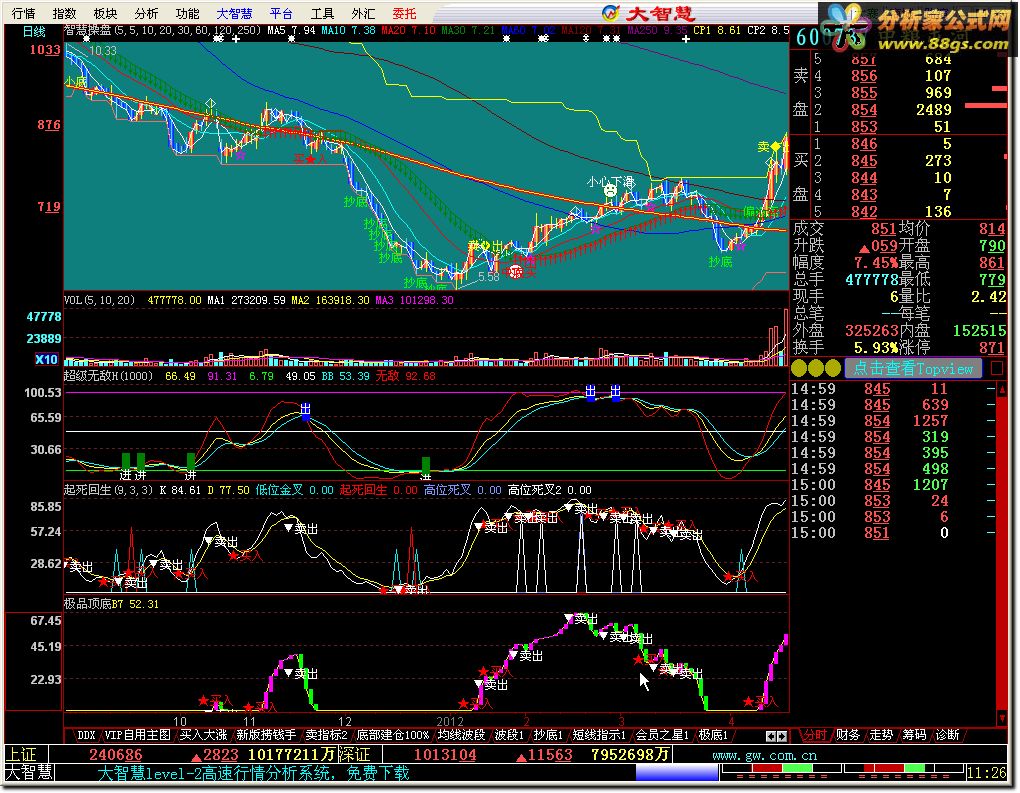Open the 板块 menu

click(x=105, y=14)
